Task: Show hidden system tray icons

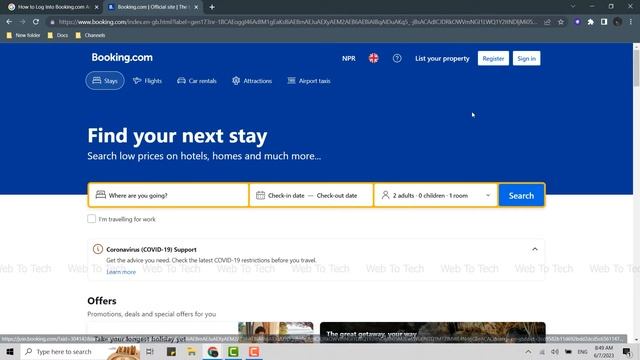Action: click(528, 351)
